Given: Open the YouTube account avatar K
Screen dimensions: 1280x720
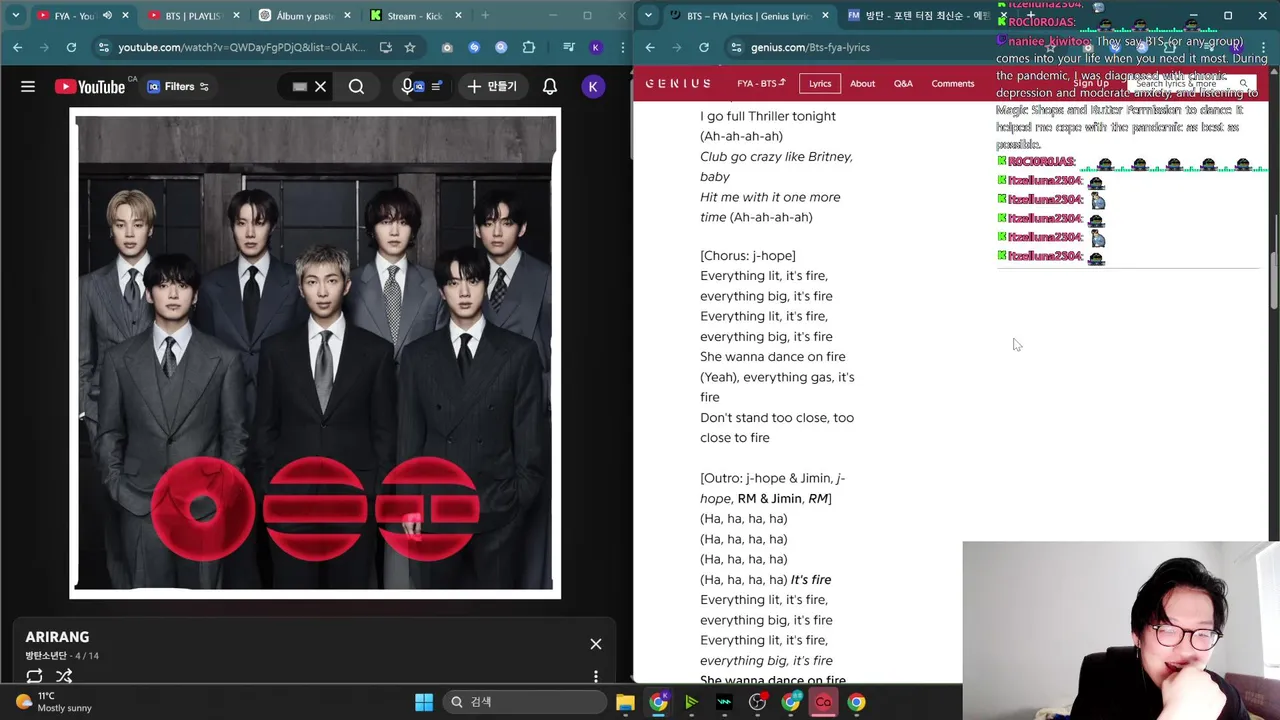Looking at the screenshot, I should [x=593, y=87].
